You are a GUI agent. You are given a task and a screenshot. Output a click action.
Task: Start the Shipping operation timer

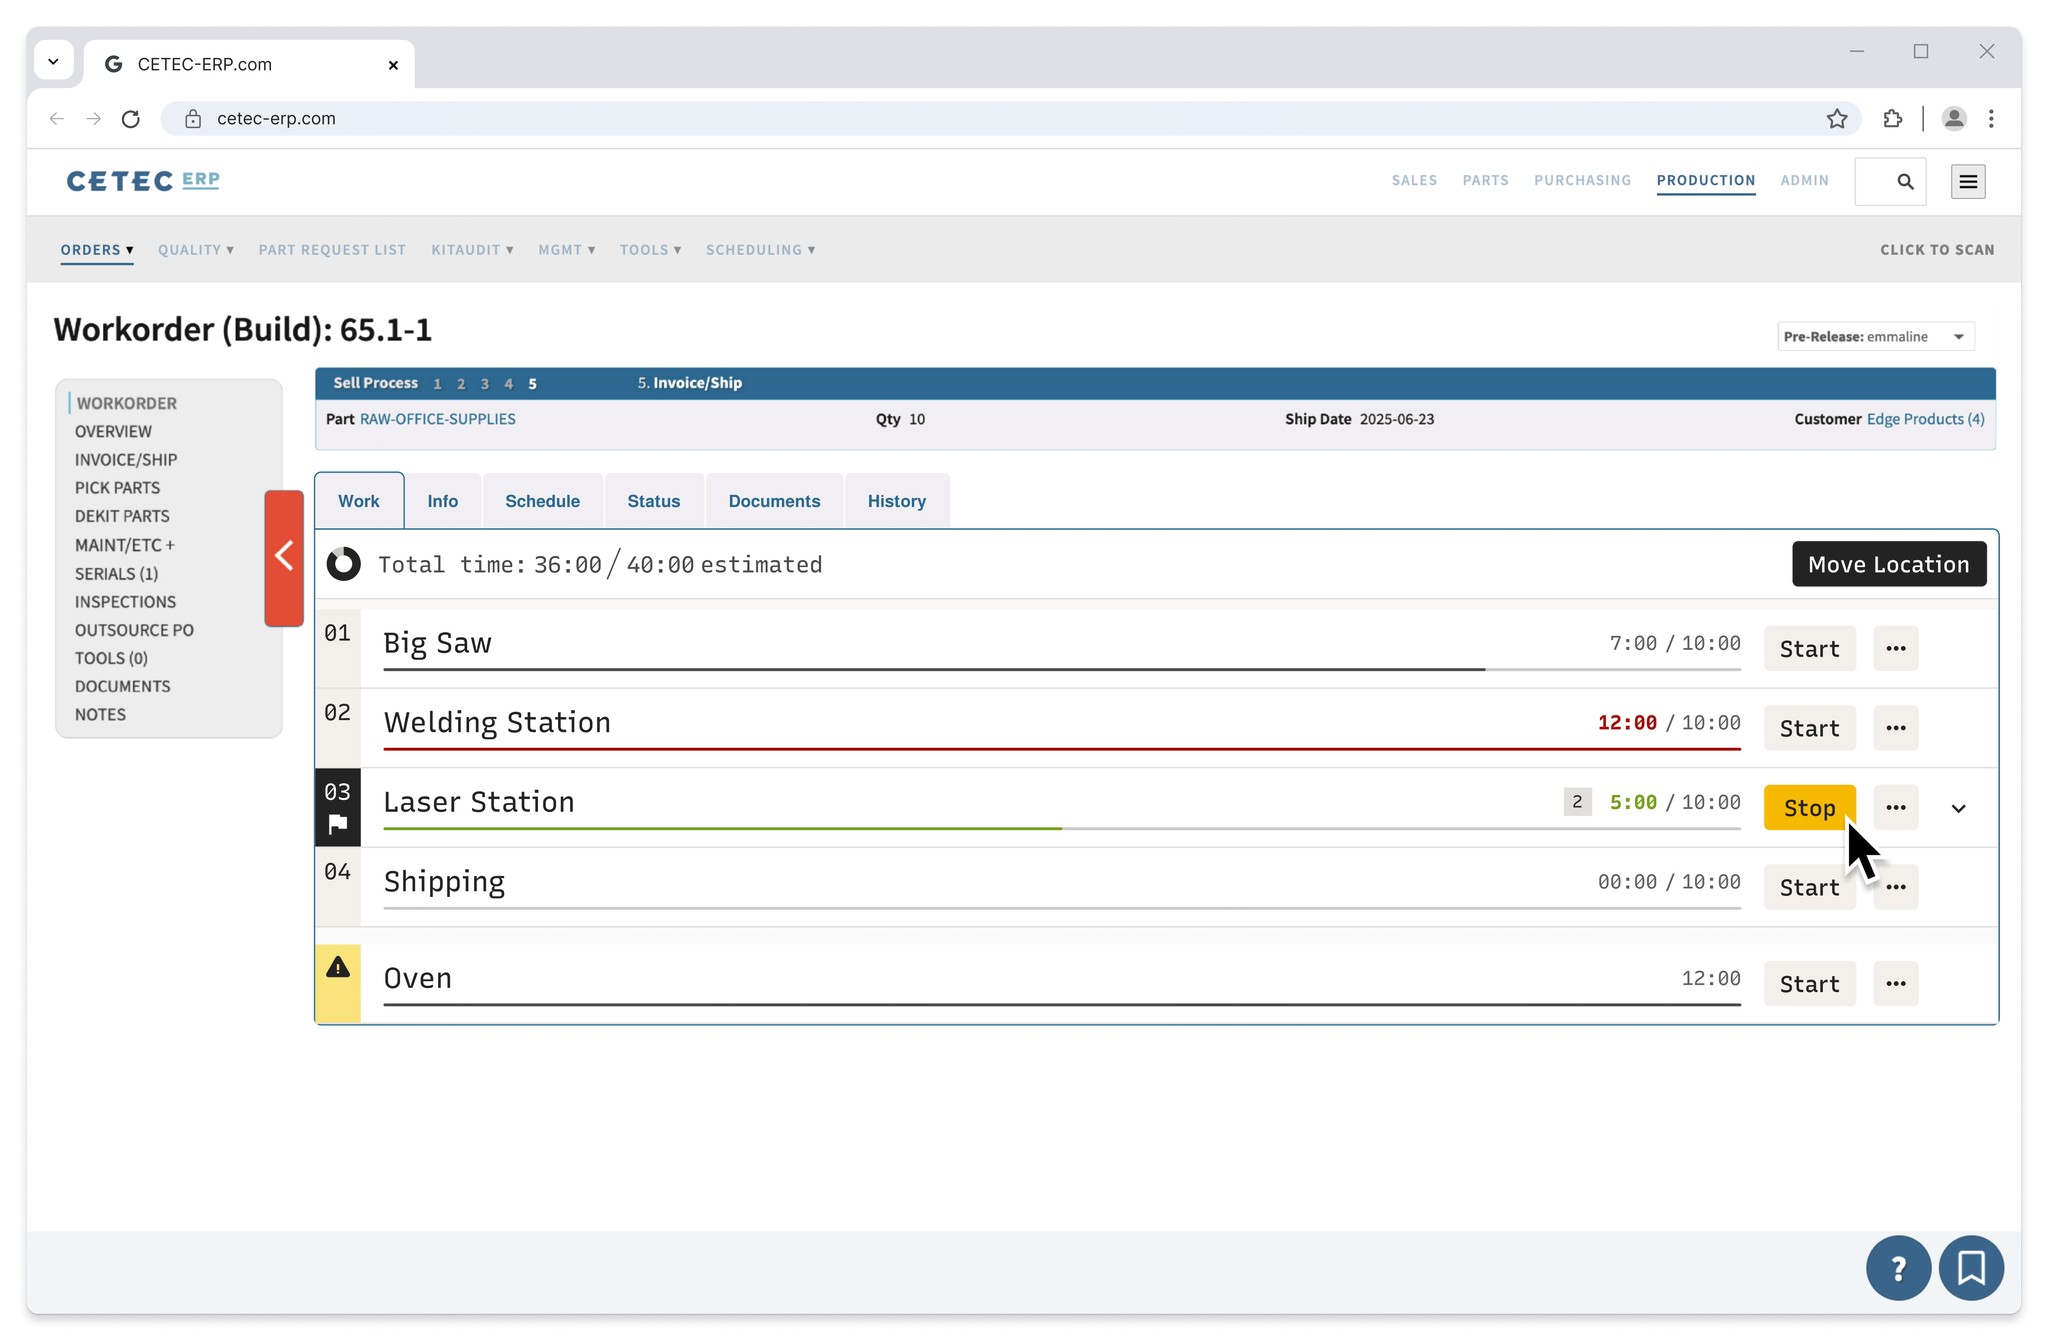pos(1808,887)
